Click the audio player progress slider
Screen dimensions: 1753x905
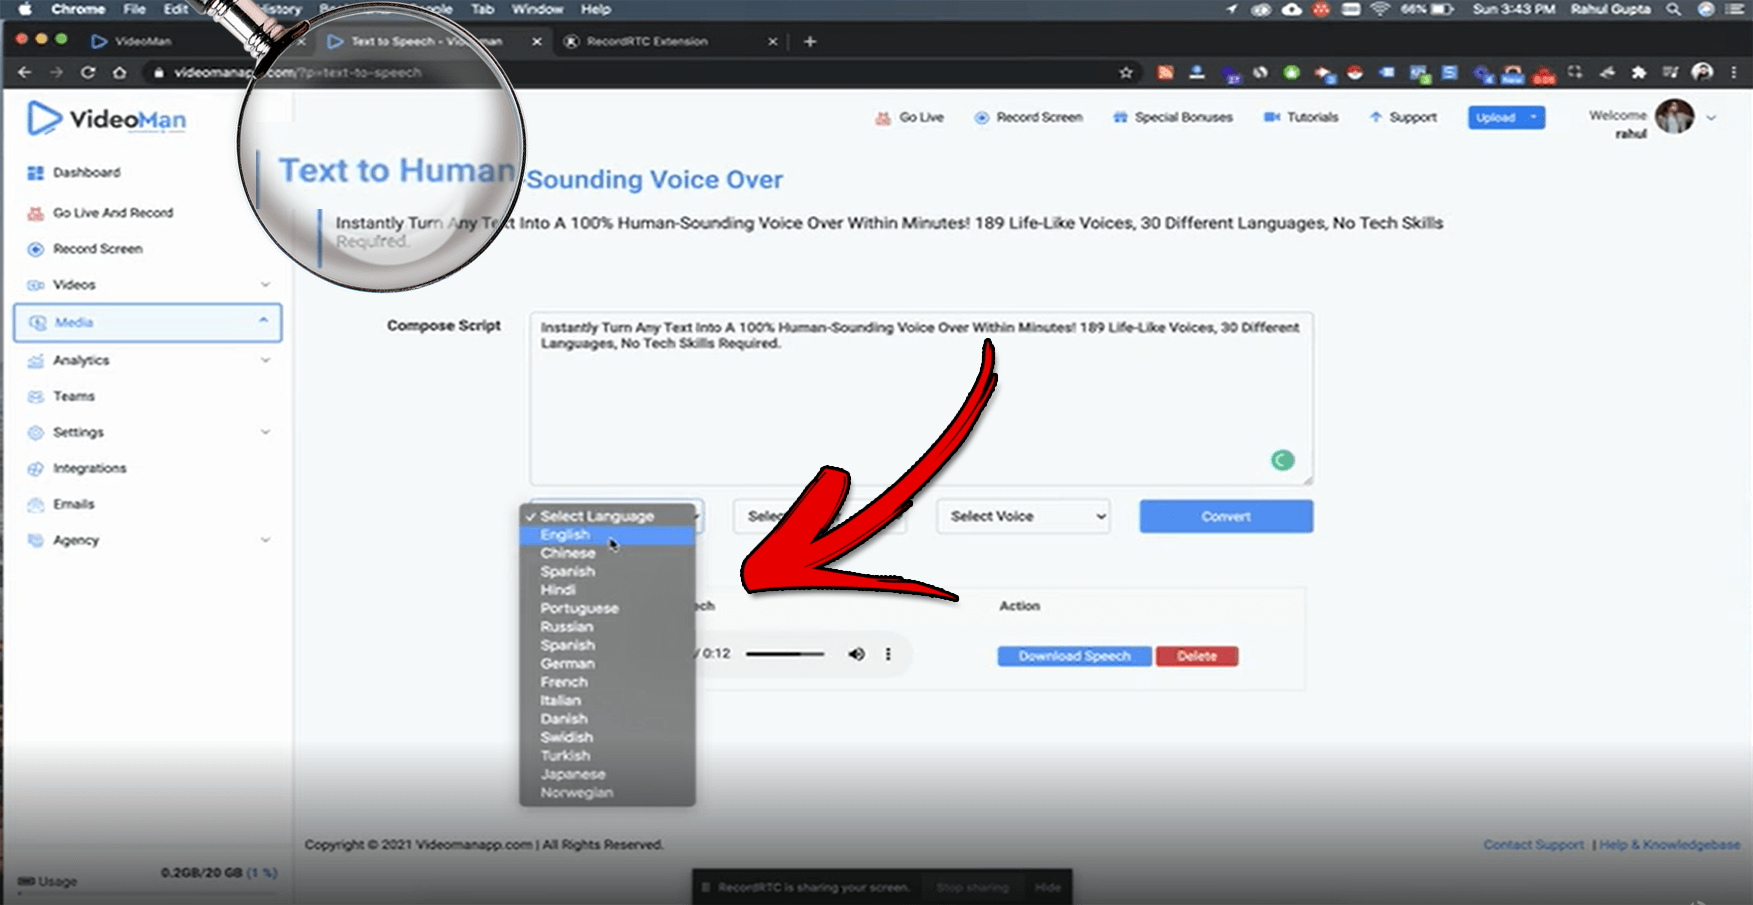tap(785, 654)
